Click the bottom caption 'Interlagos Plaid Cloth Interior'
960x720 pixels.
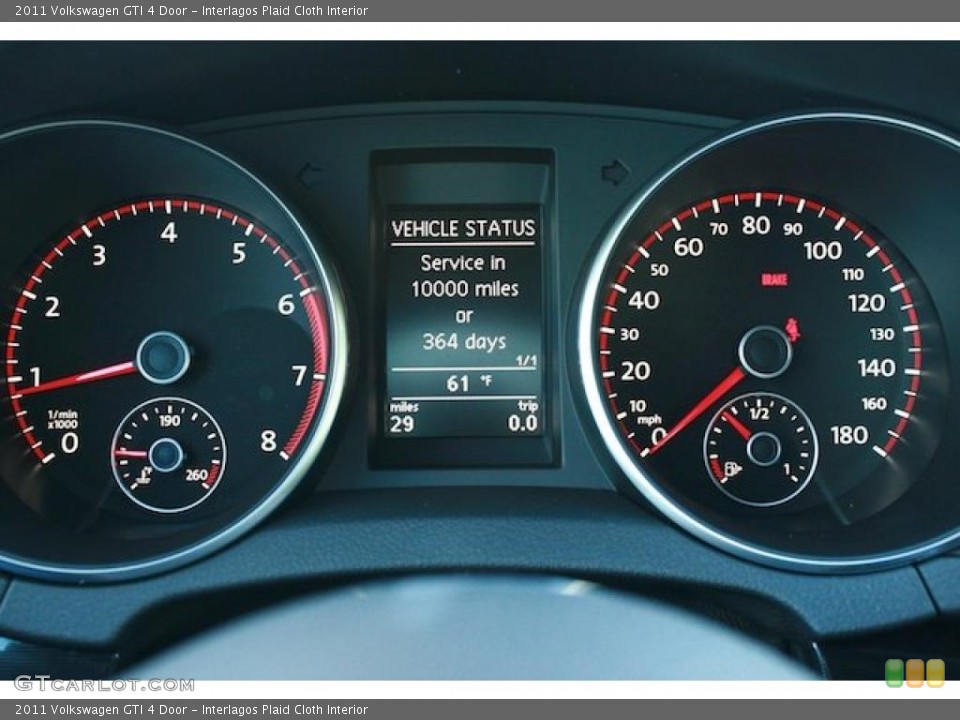tap(285, 710)
